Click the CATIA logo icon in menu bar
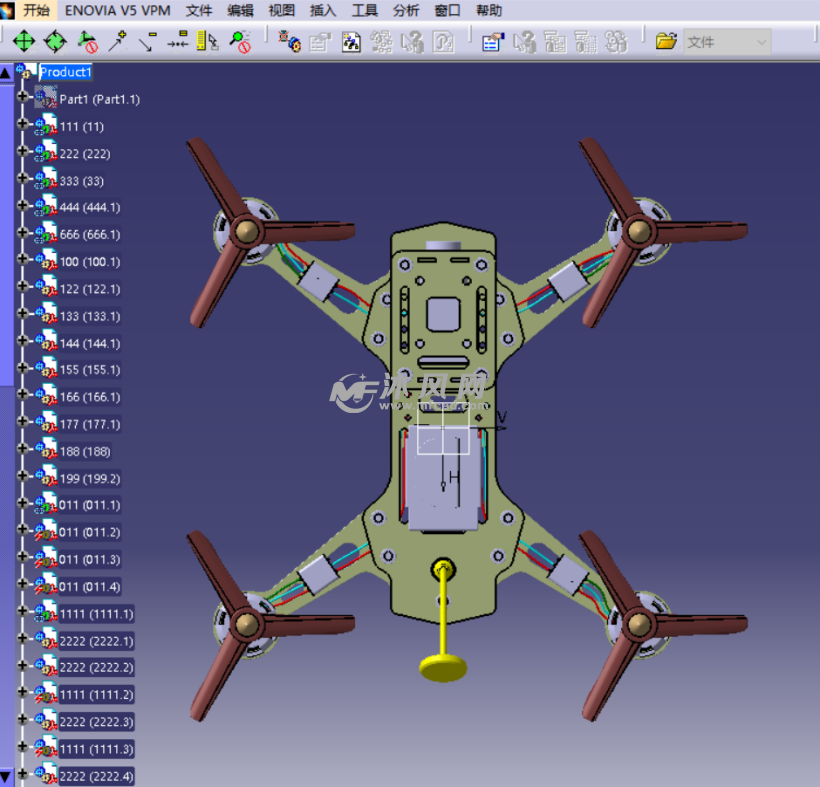 pos(9,11)
